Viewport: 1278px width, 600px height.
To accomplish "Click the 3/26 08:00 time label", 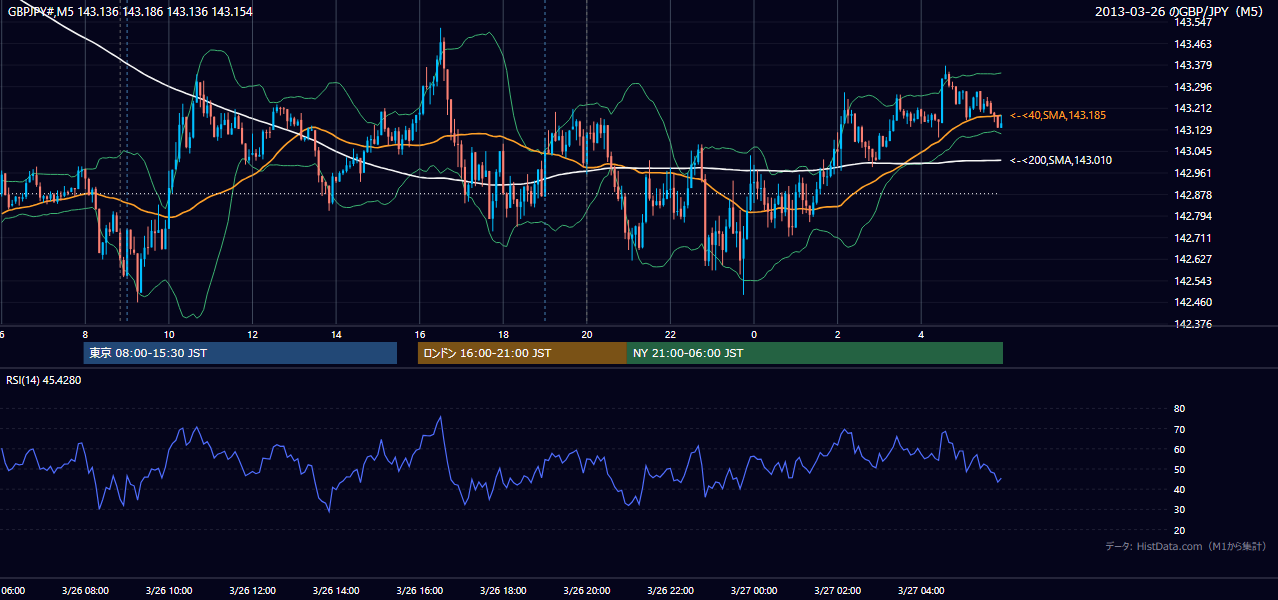I will 85,591.
